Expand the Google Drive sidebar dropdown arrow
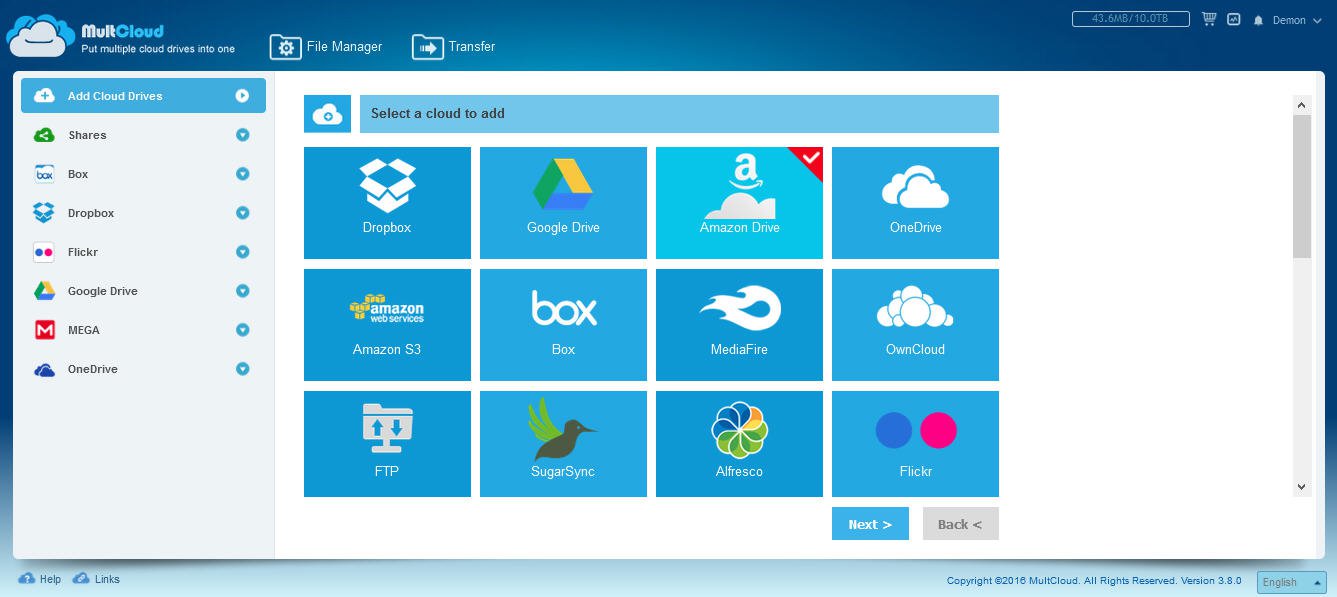Screen dimensions: 1337x597 (242, 291)
